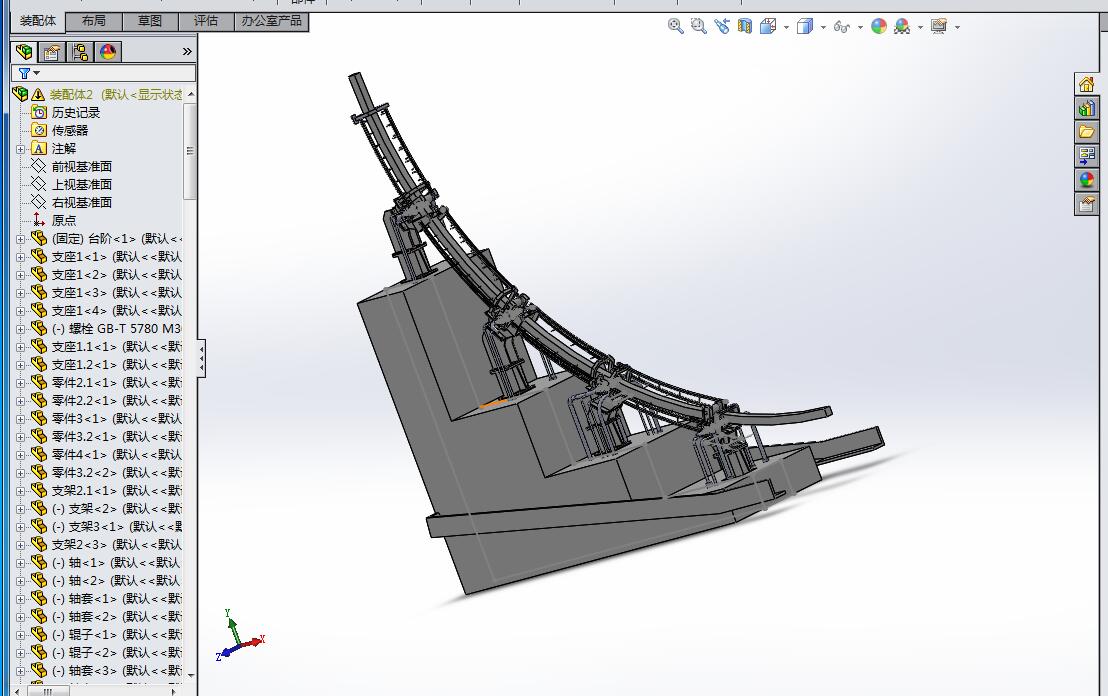
Task: Click the Hide/Show Items glasses icon
Action: pyautogui.click(x=842, y=27)
